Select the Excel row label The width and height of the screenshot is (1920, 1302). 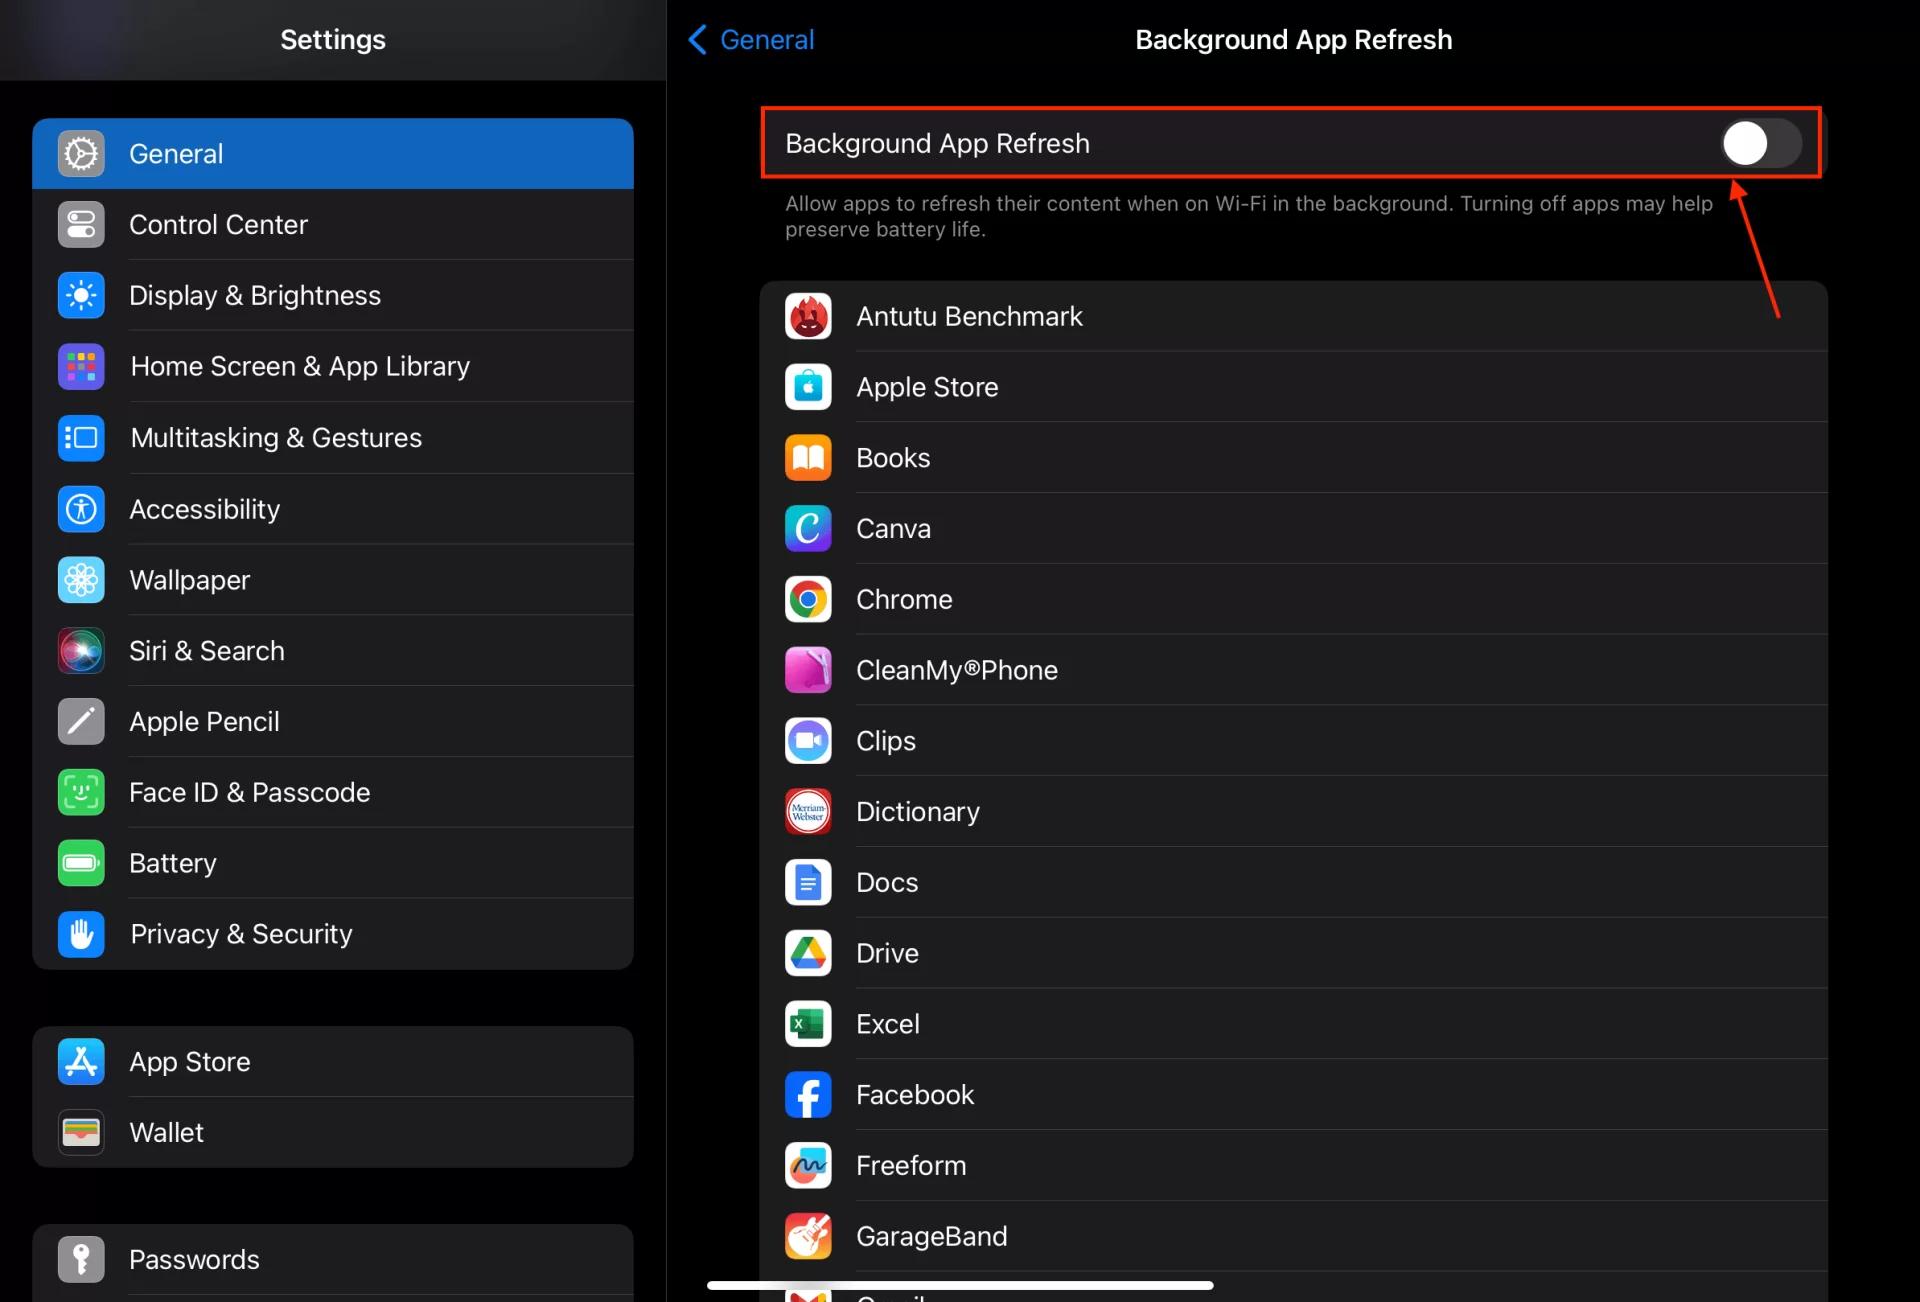888,1025
